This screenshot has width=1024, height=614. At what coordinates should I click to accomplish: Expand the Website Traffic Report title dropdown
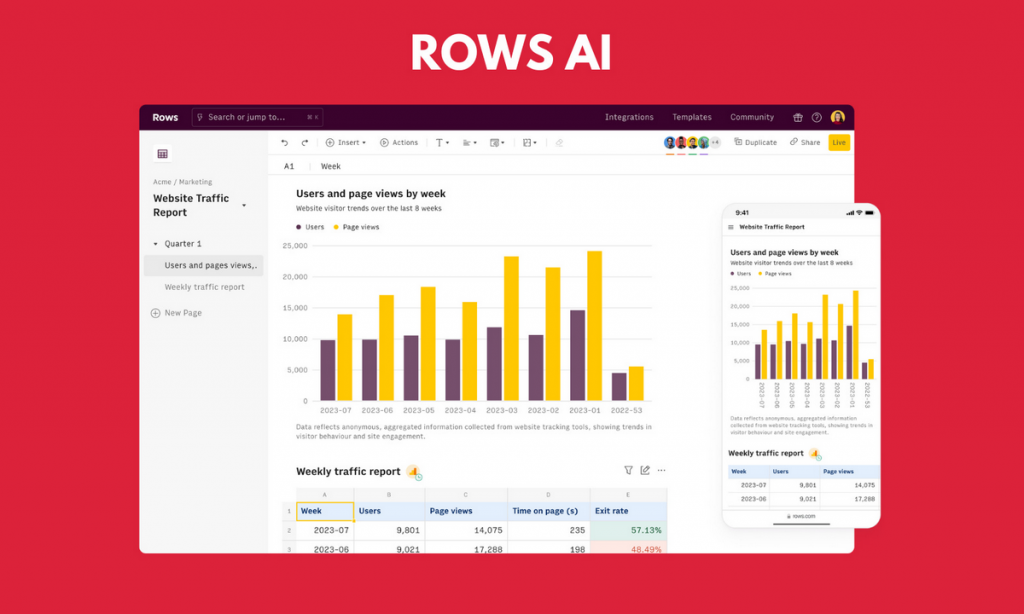244,206
